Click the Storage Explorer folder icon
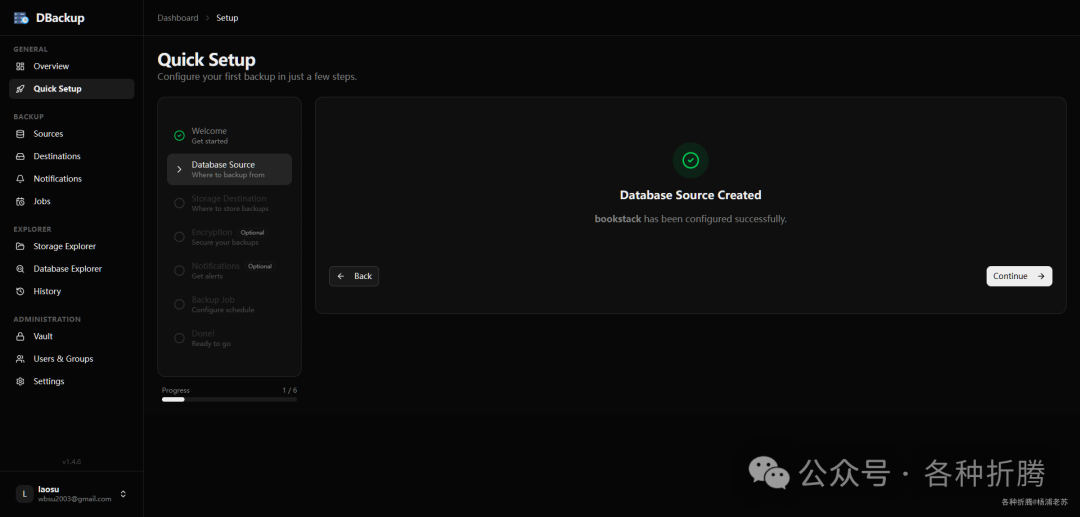The width and height of the screenshot is (1080, 517). pyautogui.click(x=20, y=246)
